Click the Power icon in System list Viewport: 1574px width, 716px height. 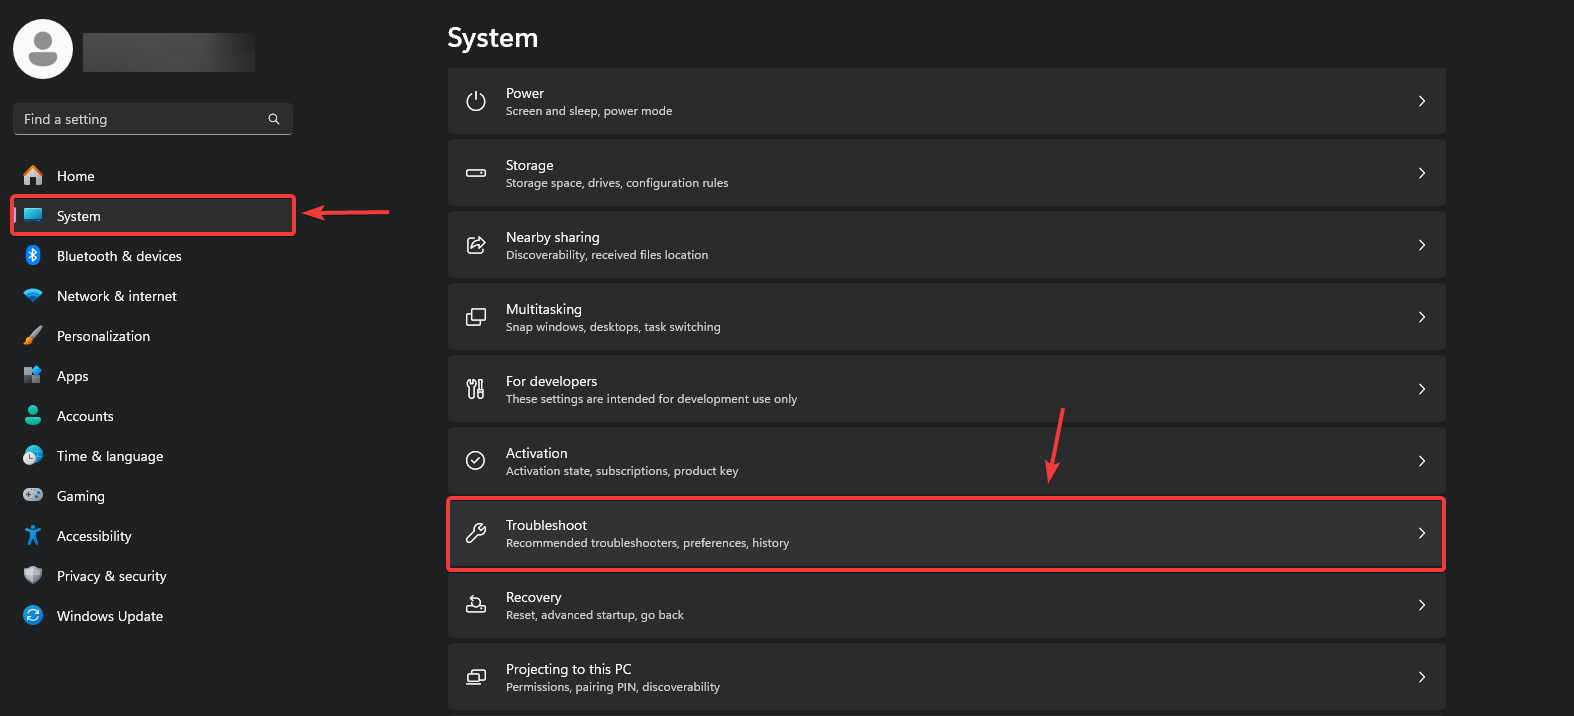coord(476,101)
